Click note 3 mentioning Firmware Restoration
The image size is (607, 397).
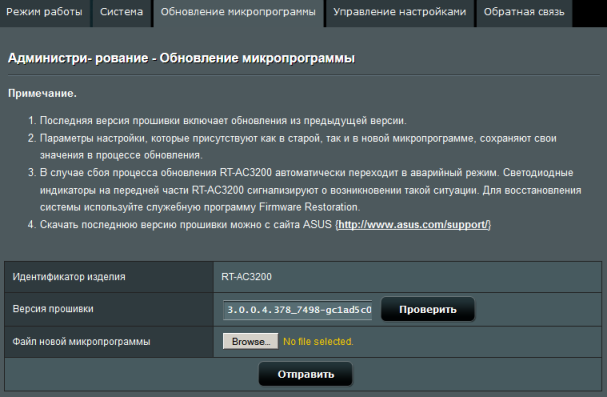point(310,190)
